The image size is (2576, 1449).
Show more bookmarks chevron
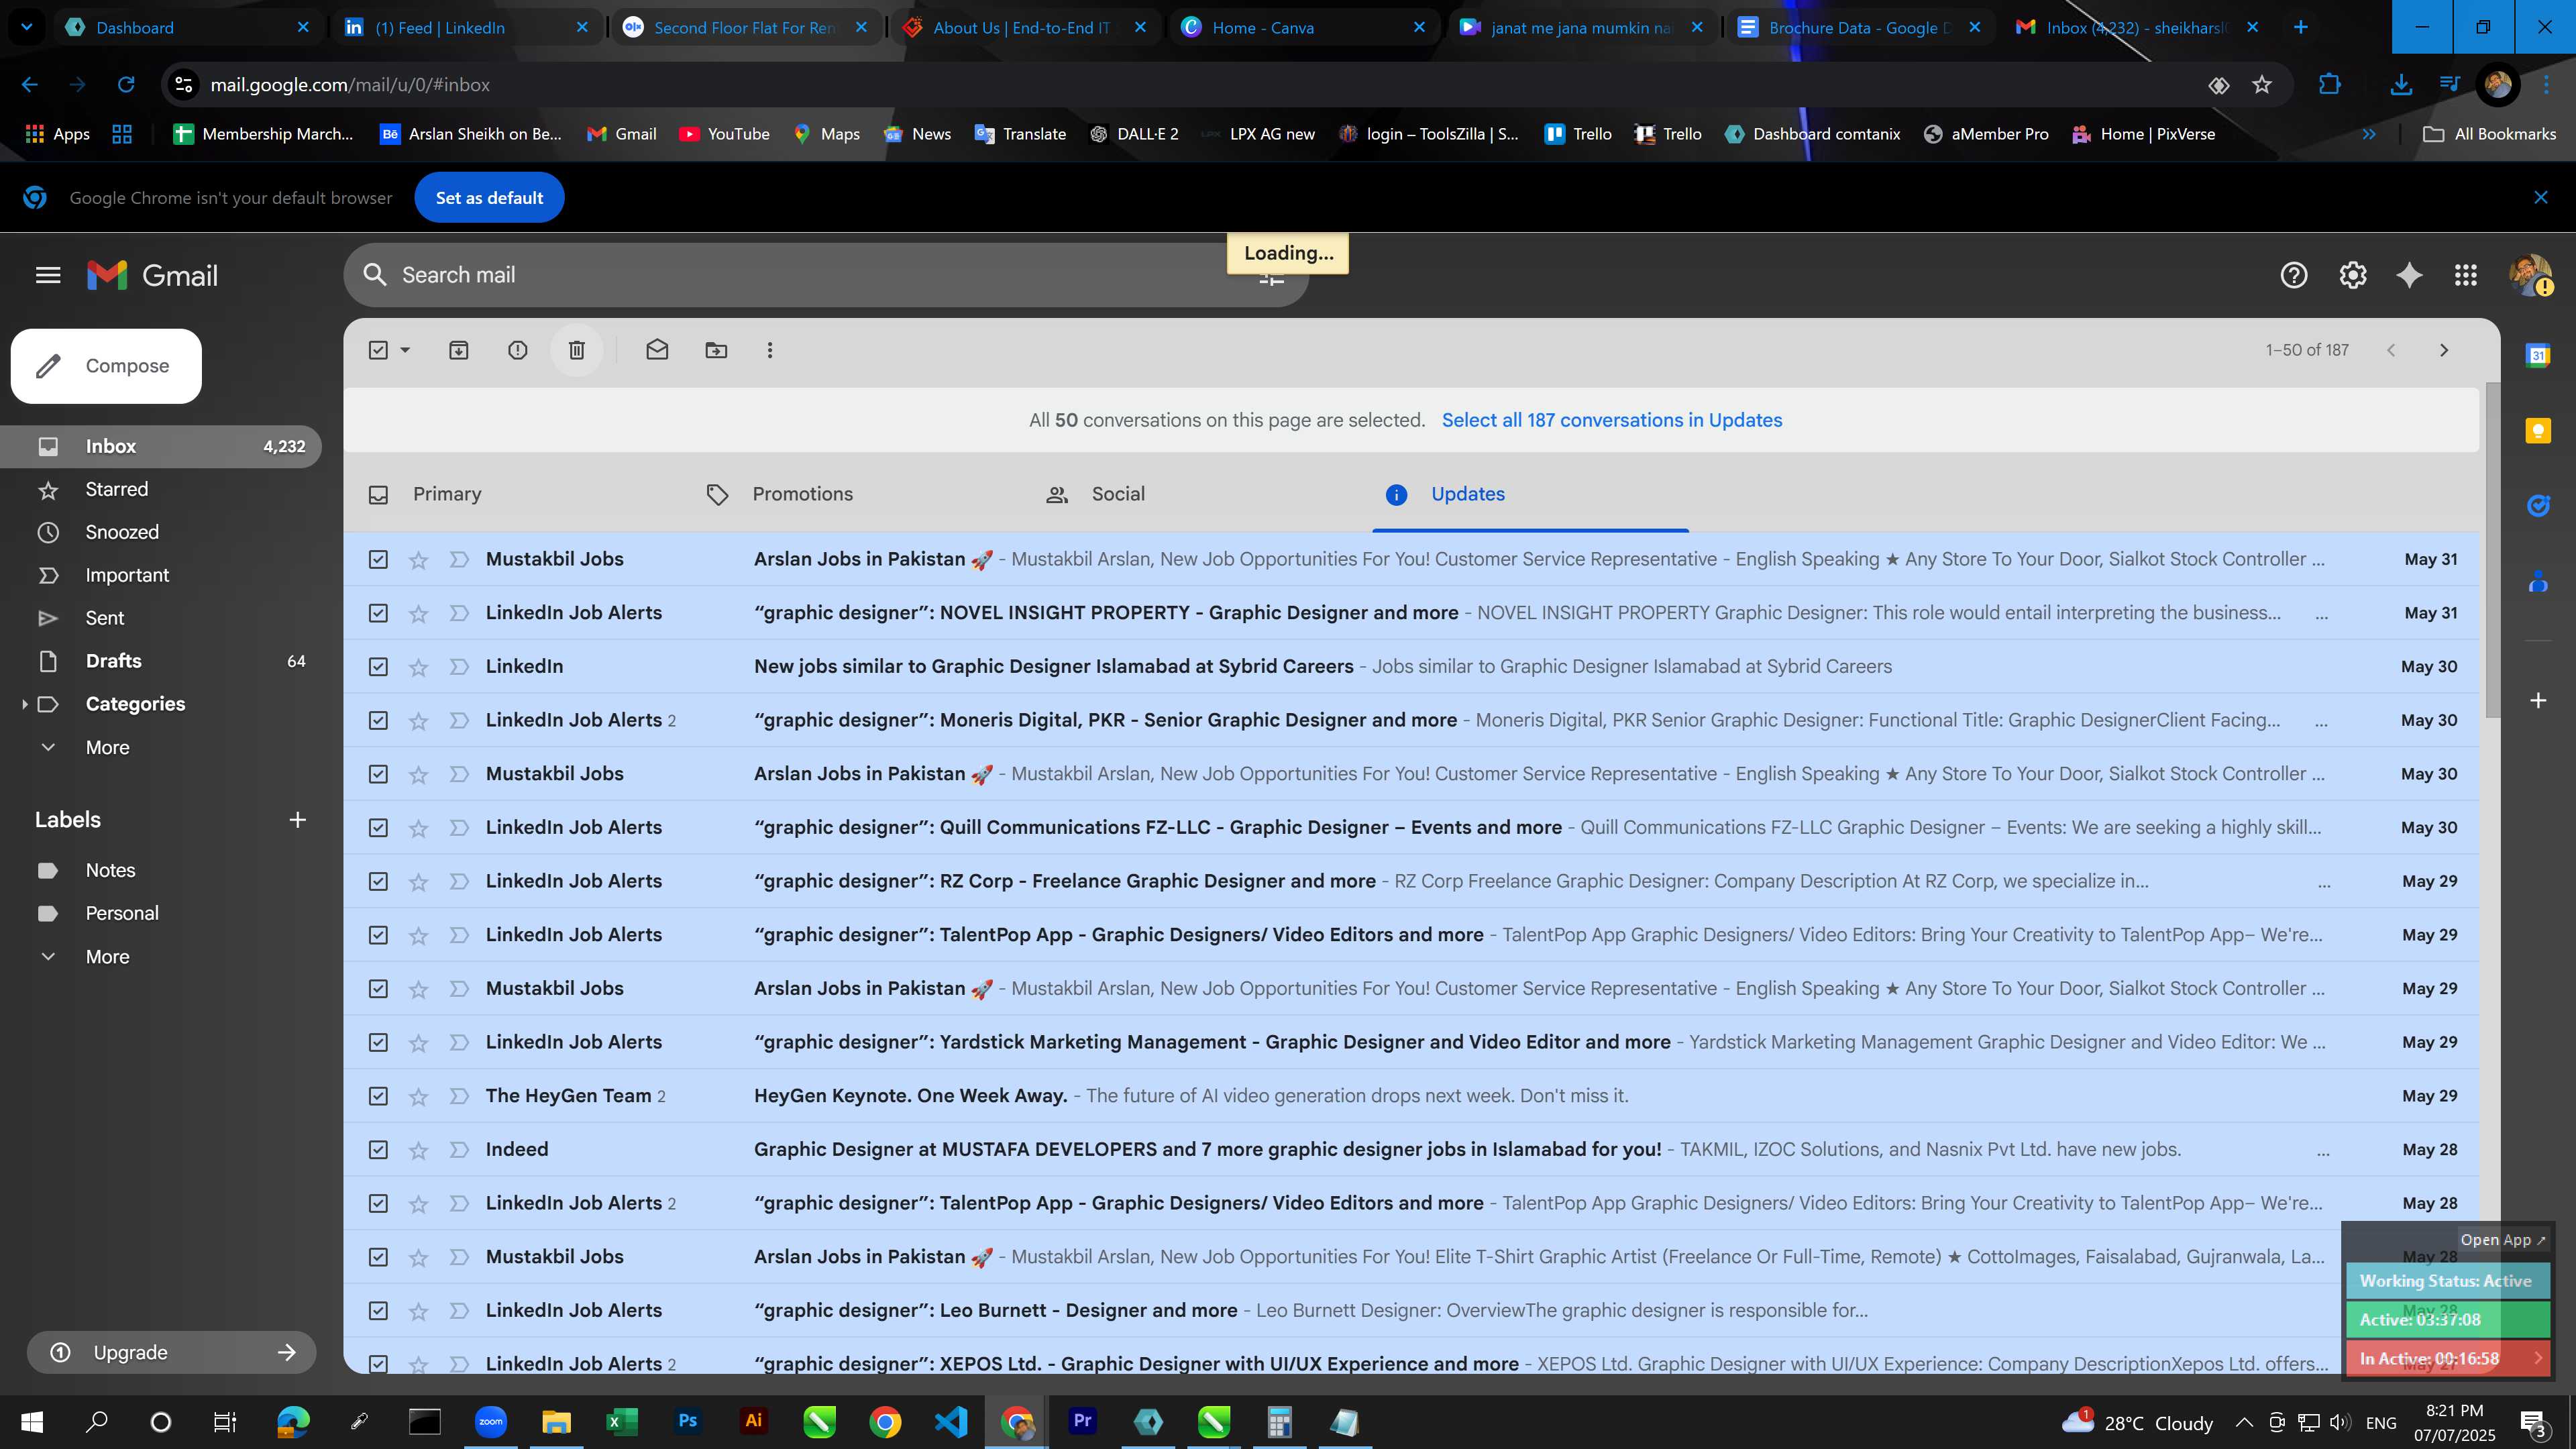pyautogui.click(x=2369, y=134)
